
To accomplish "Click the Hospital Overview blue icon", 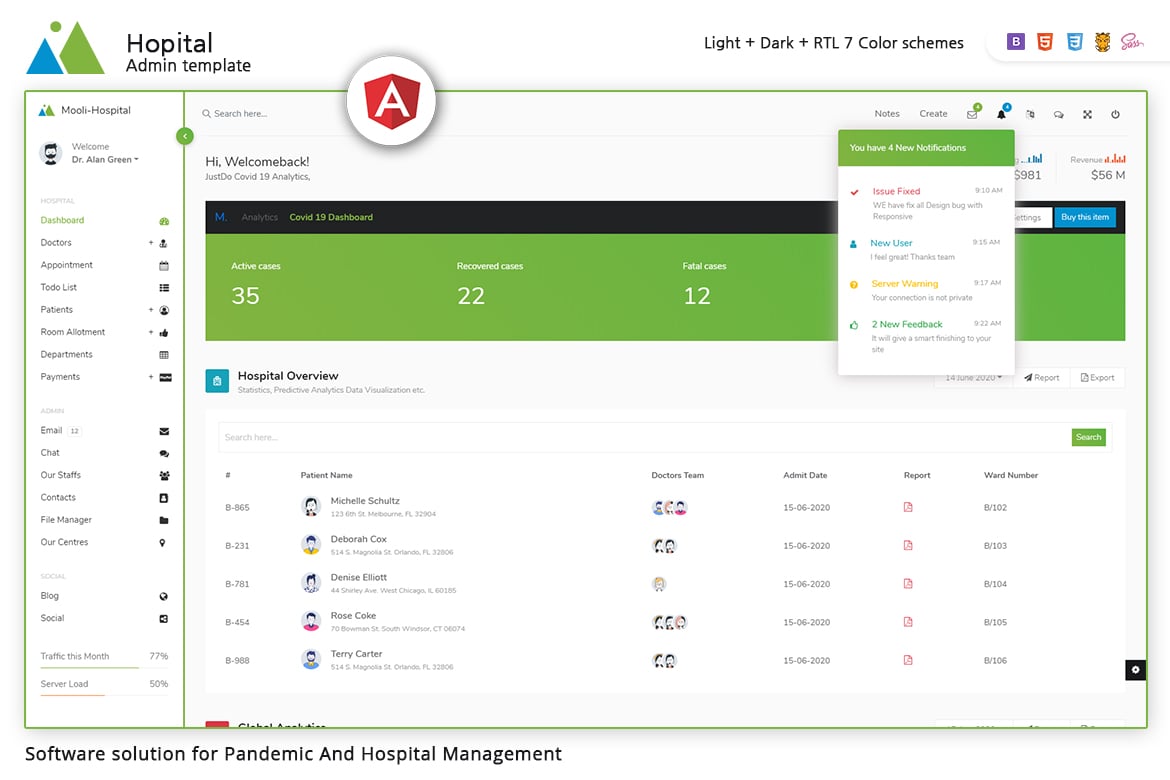I will coord(217,381).
